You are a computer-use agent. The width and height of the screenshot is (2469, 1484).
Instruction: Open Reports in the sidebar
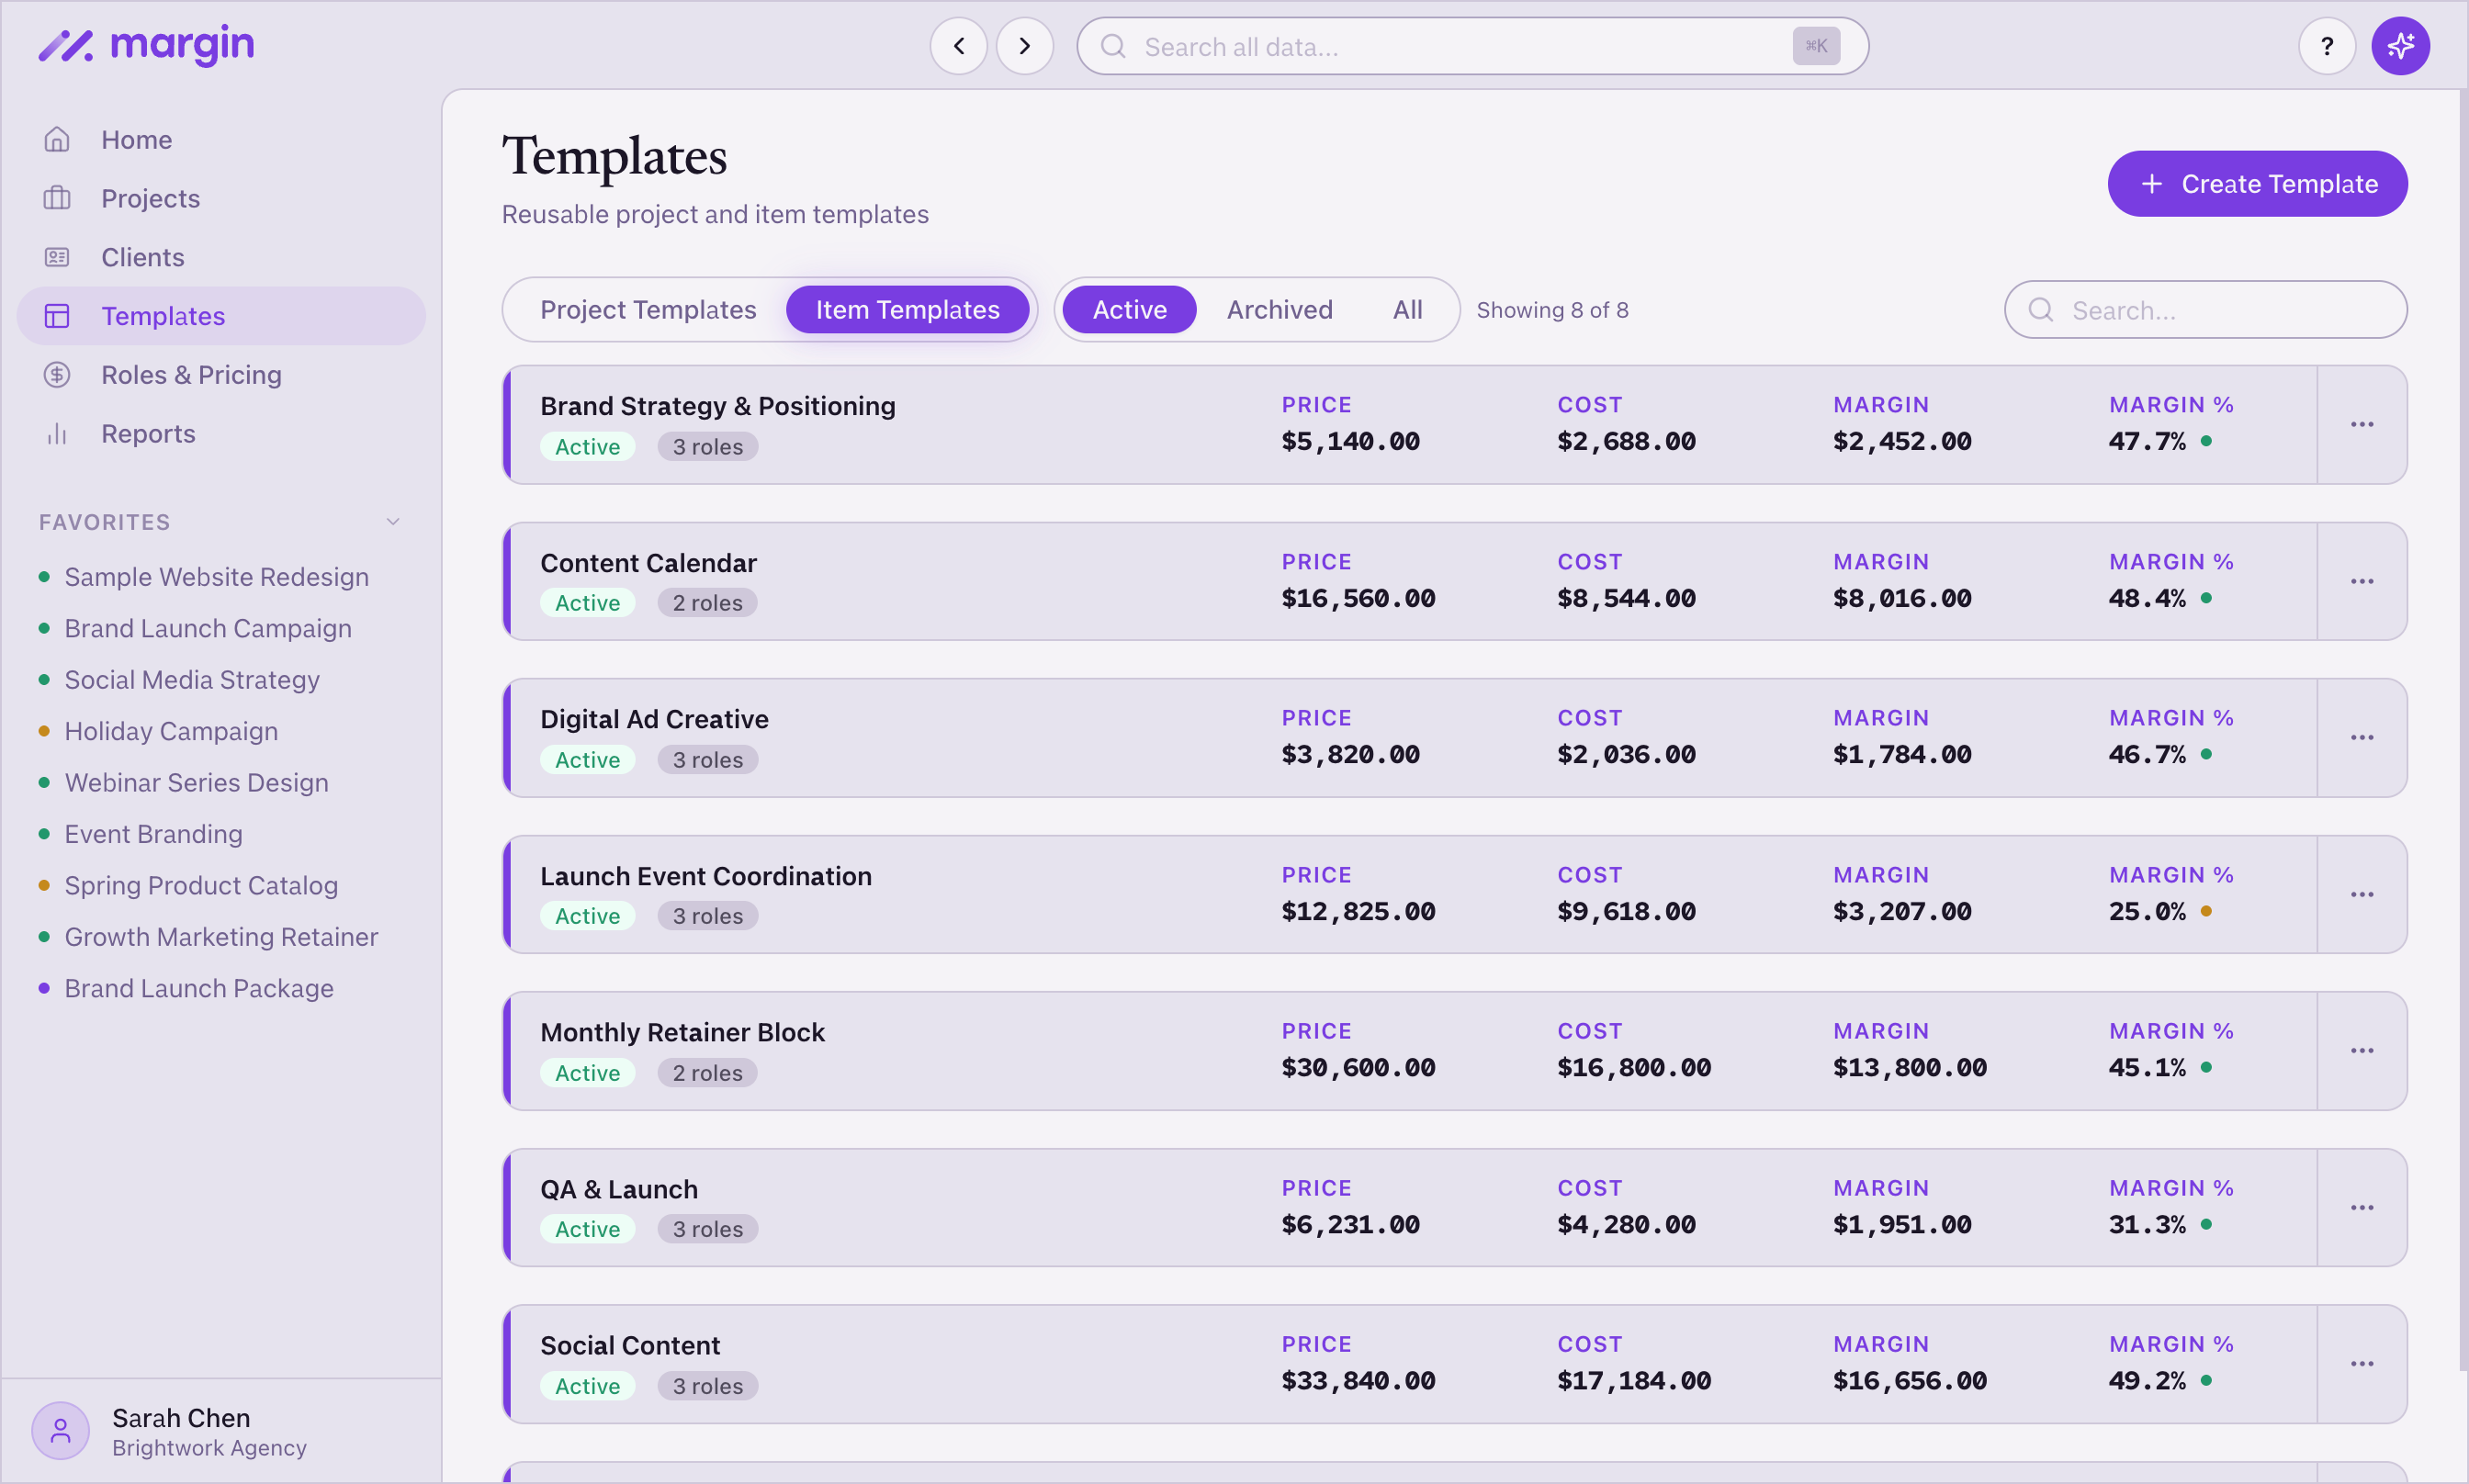[x=221, y=433]
